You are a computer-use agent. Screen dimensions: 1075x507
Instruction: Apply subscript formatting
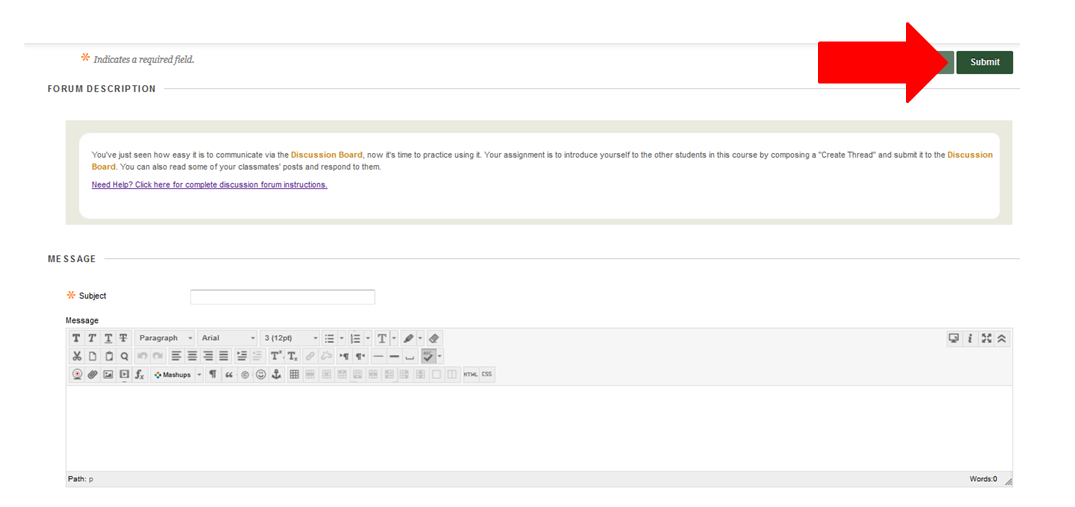[292, 356]
